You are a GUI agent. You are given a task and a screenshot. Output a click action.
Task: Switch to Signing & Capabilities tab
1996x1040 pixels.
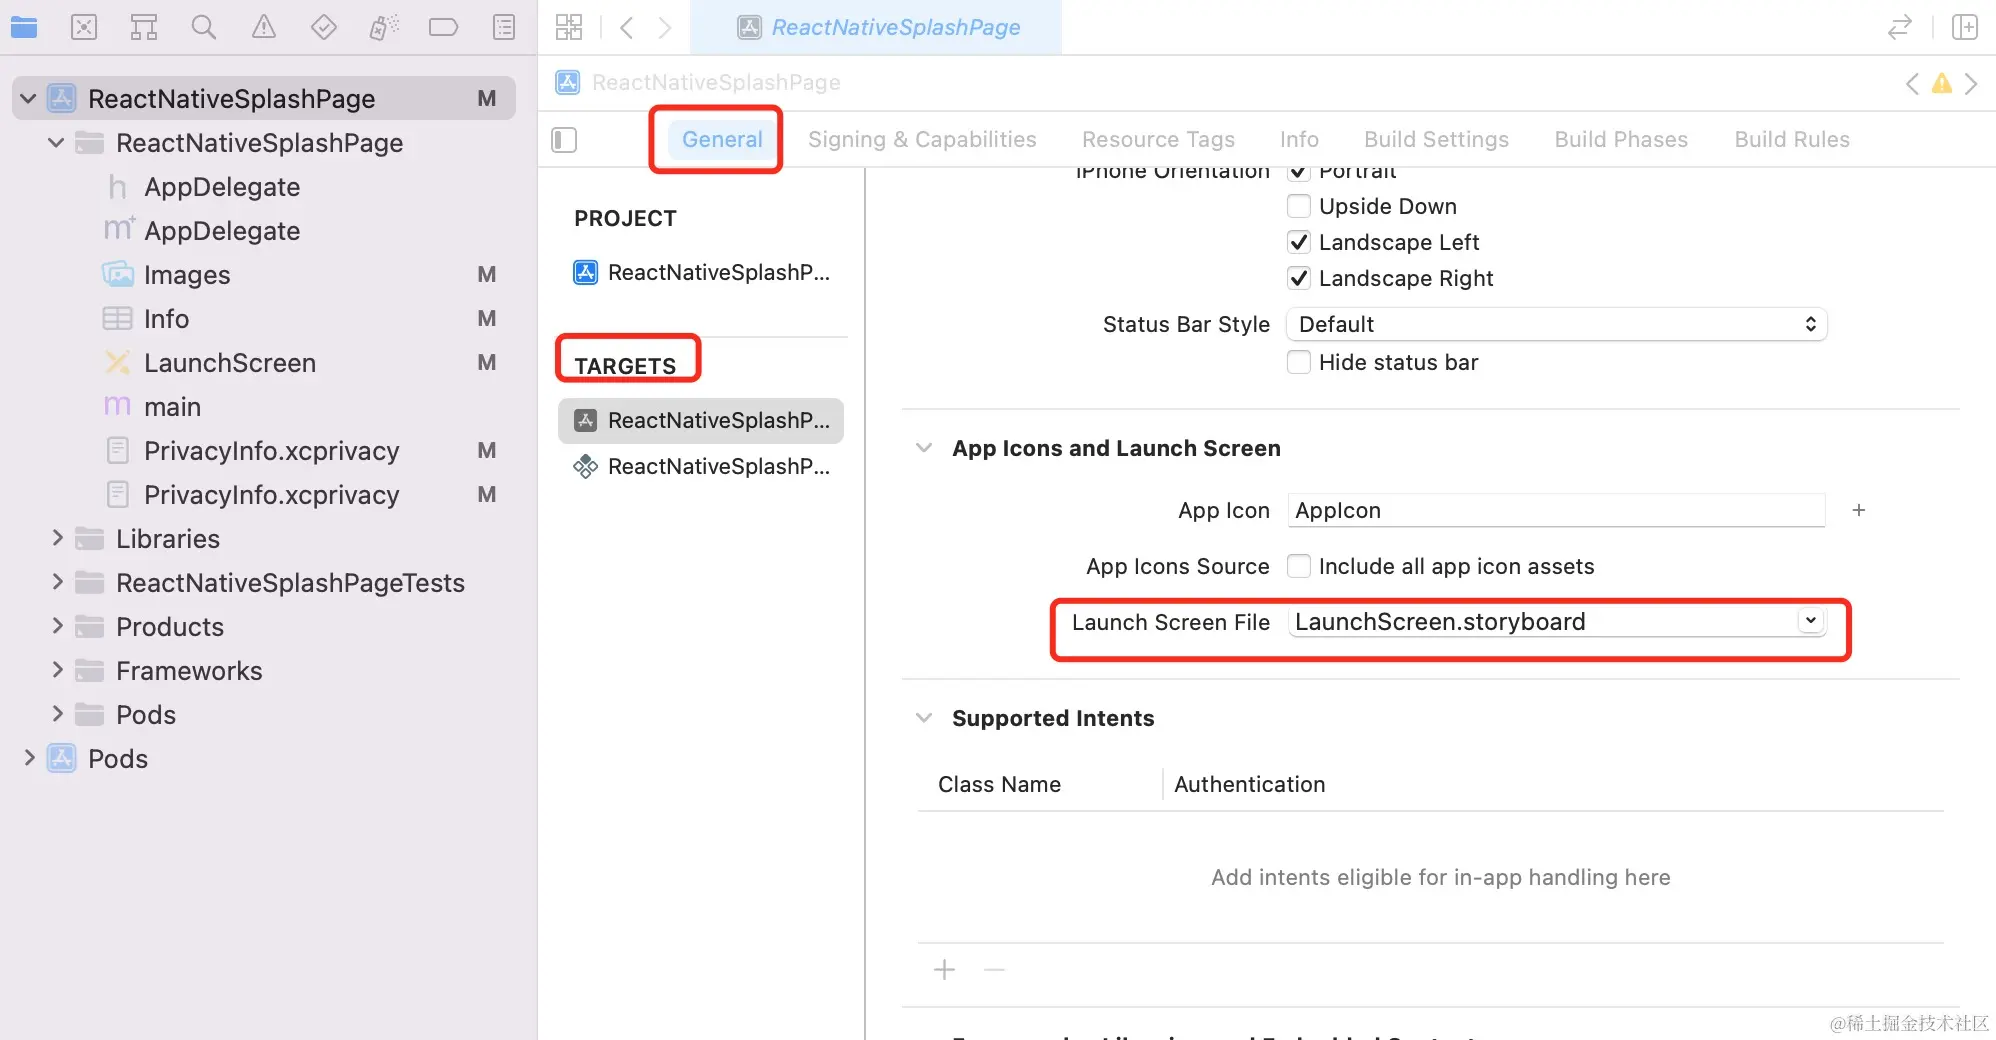922,140
